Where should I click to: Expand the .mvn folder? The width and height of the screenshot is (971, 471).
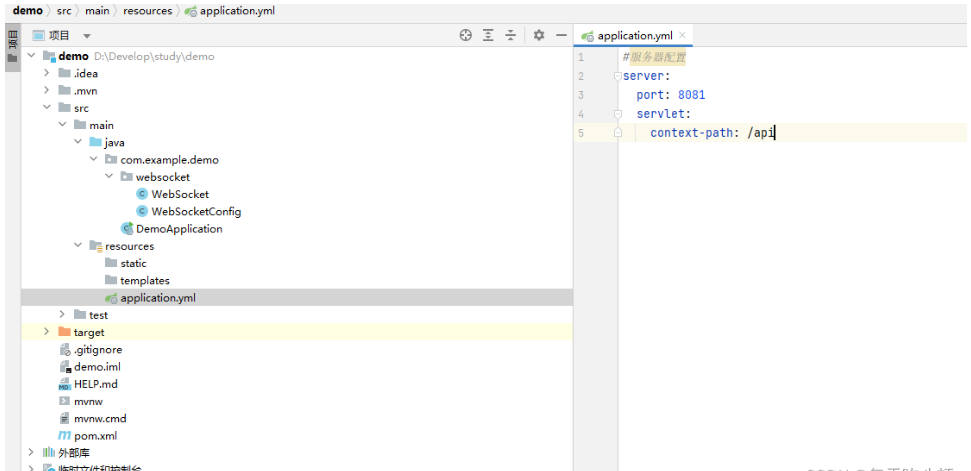coord(46,90)
